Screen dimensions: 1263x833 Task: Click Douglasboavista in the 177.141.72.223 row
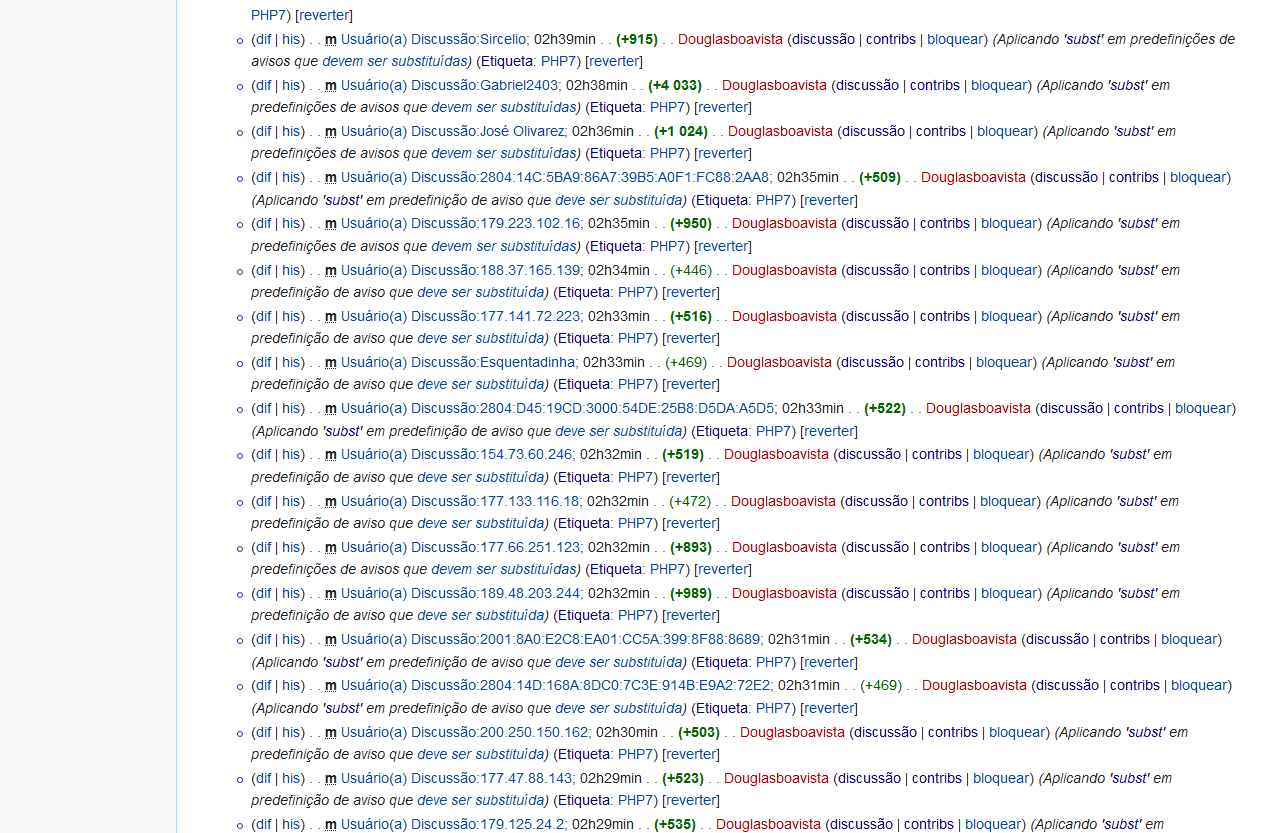784,316
